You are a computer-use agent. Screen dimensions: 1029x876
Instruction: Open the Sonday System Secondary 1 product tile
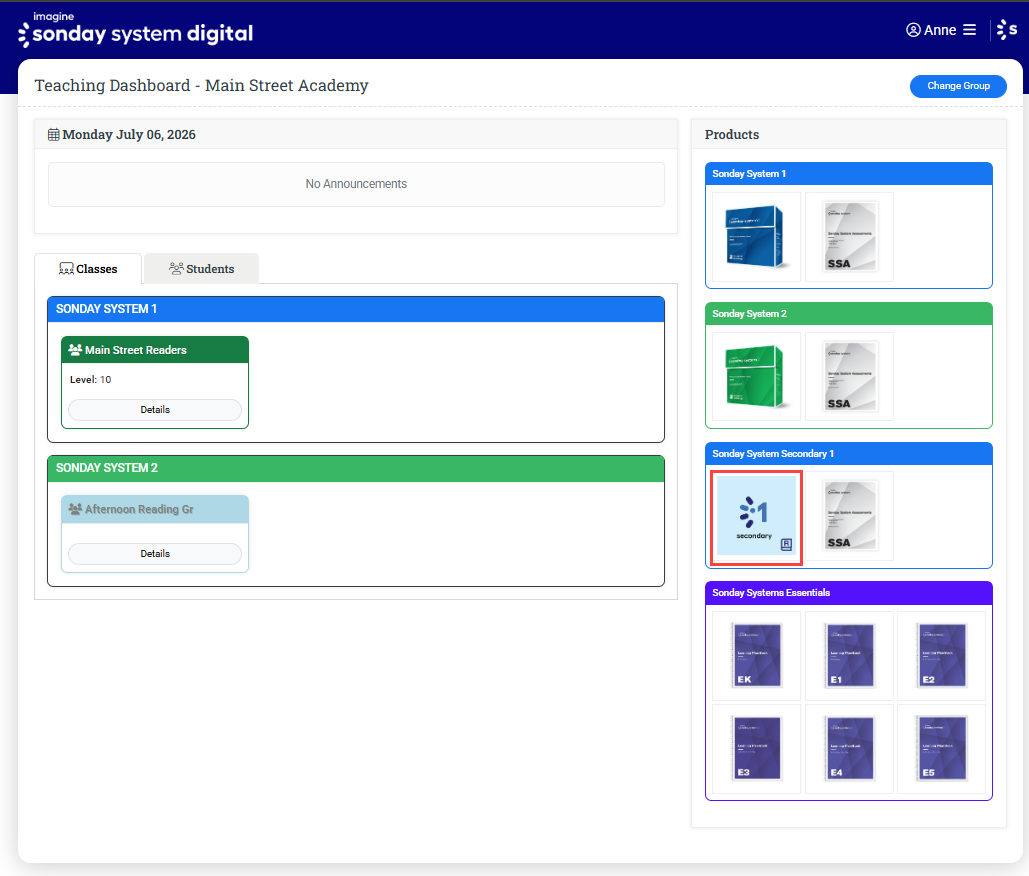[756, 516]
